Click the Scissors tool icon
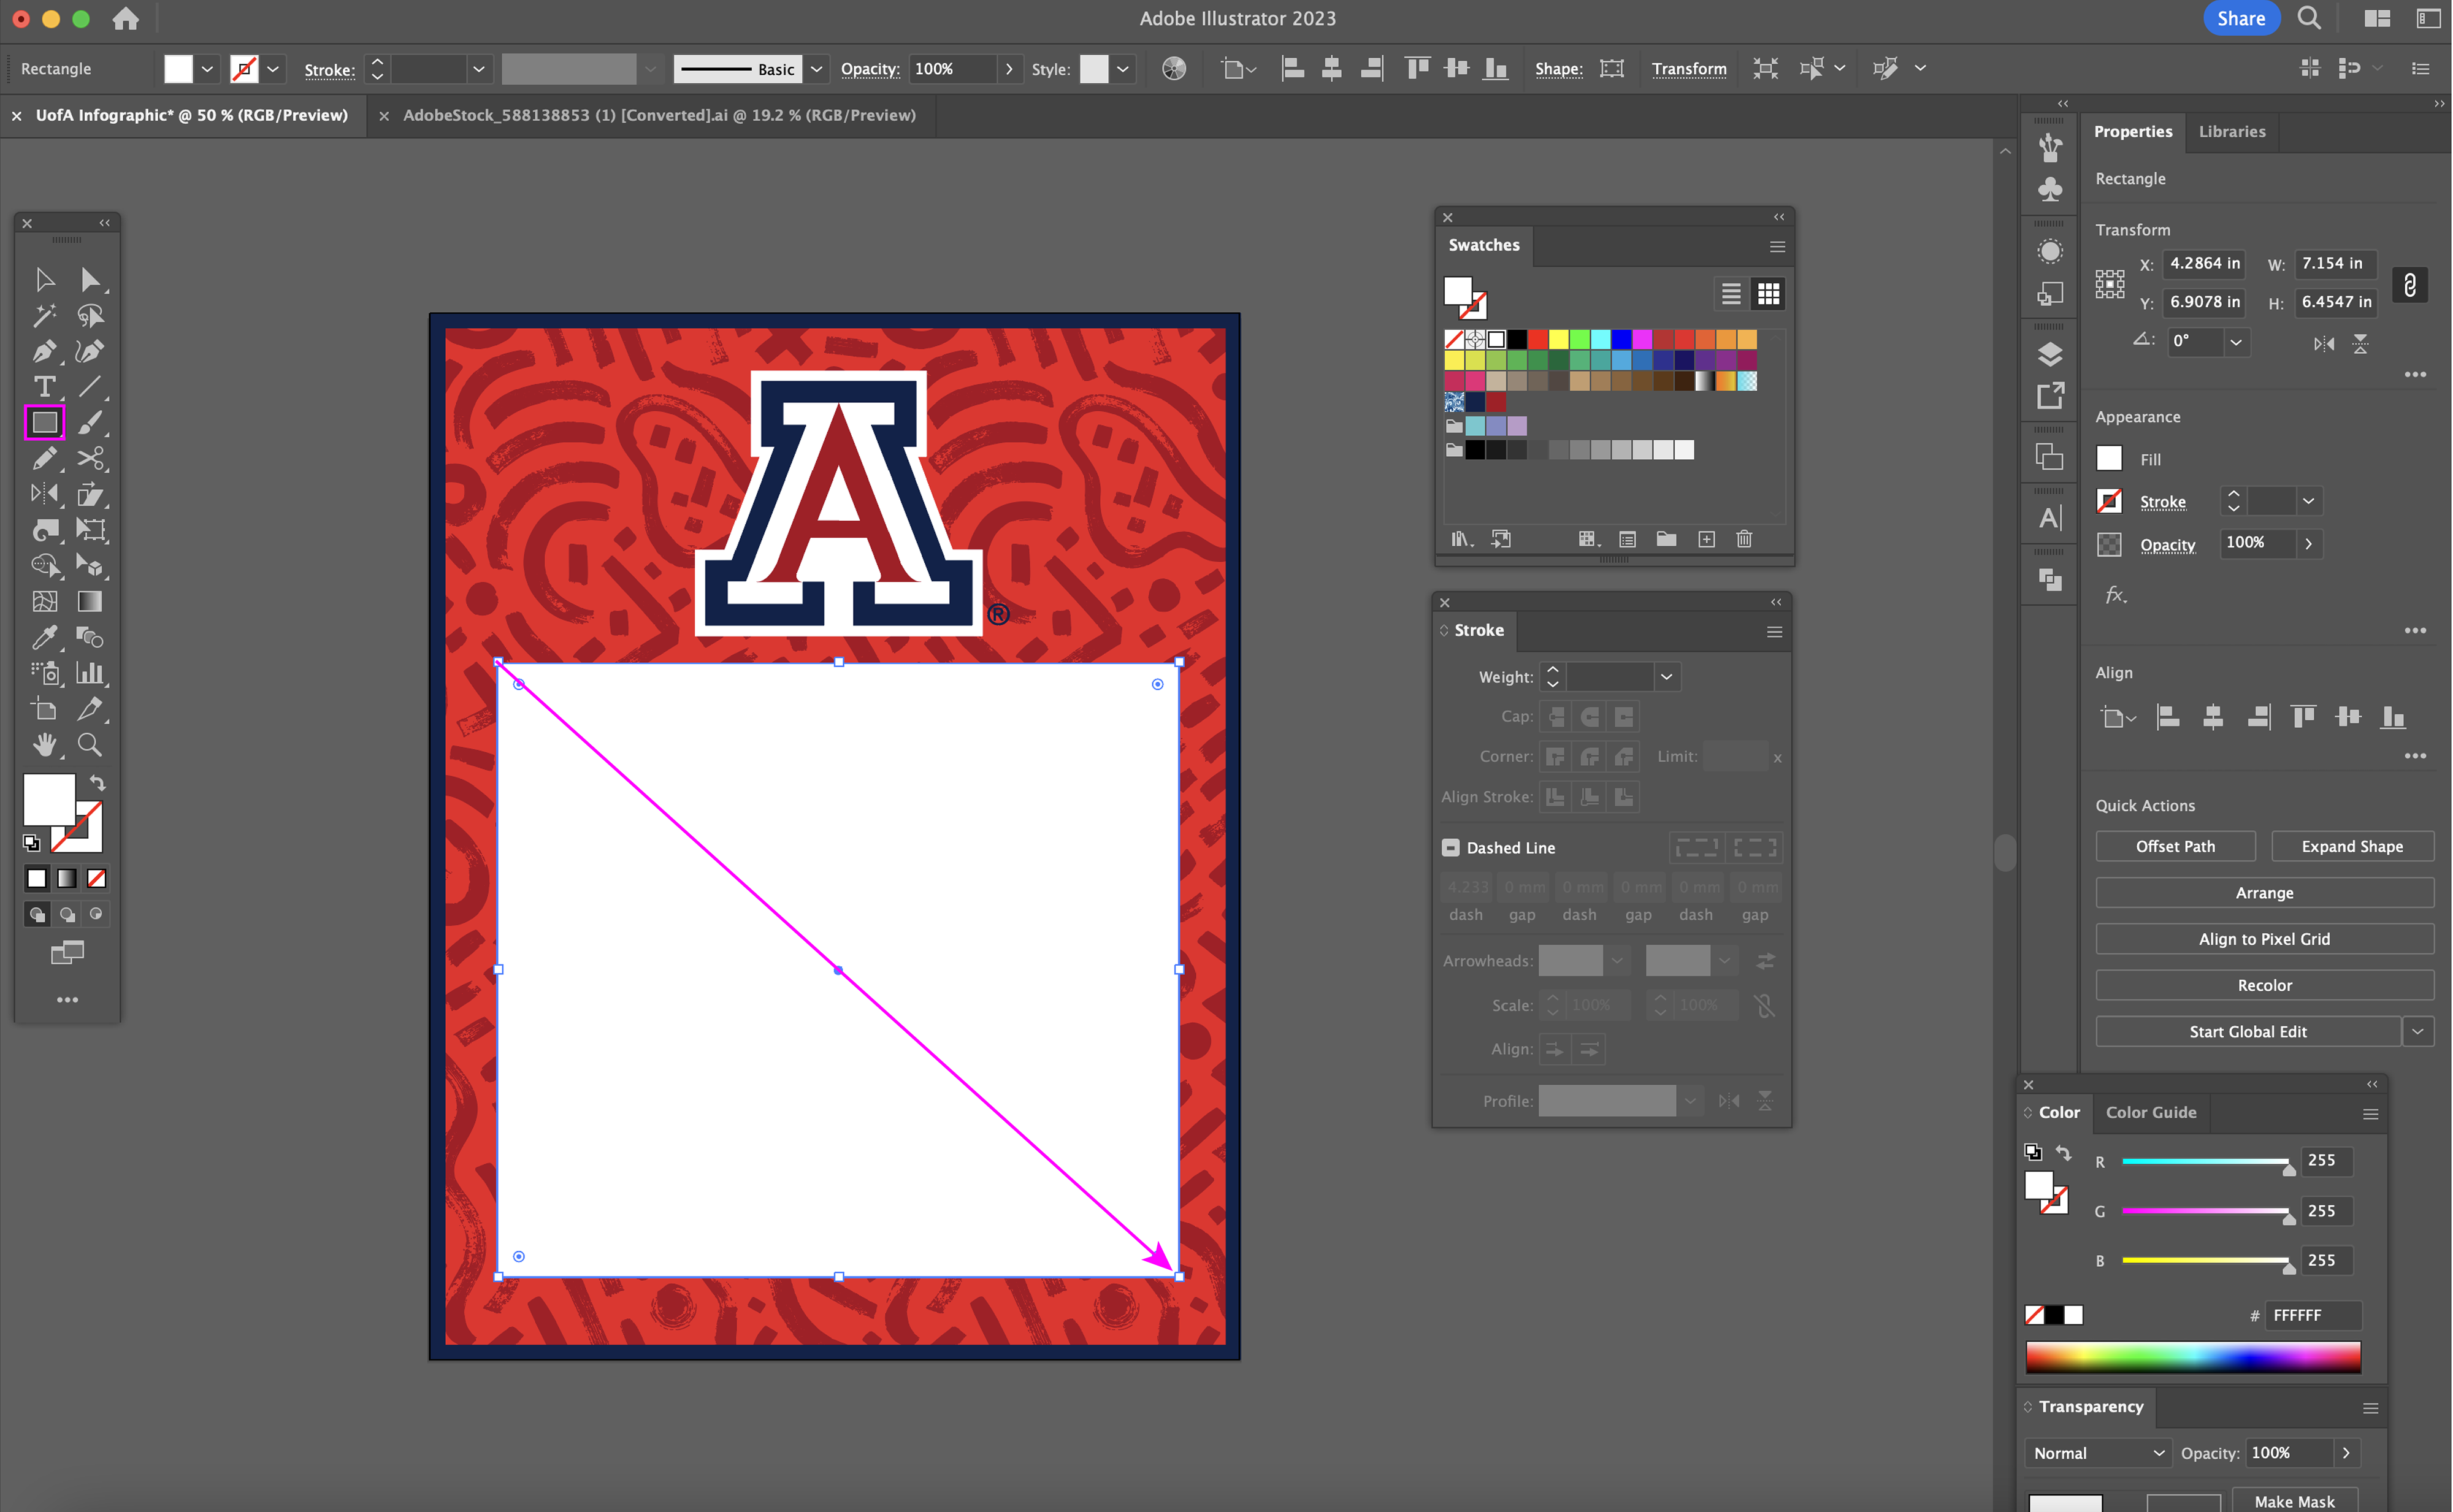The image size is (2453, 1512). click(90, 459)
